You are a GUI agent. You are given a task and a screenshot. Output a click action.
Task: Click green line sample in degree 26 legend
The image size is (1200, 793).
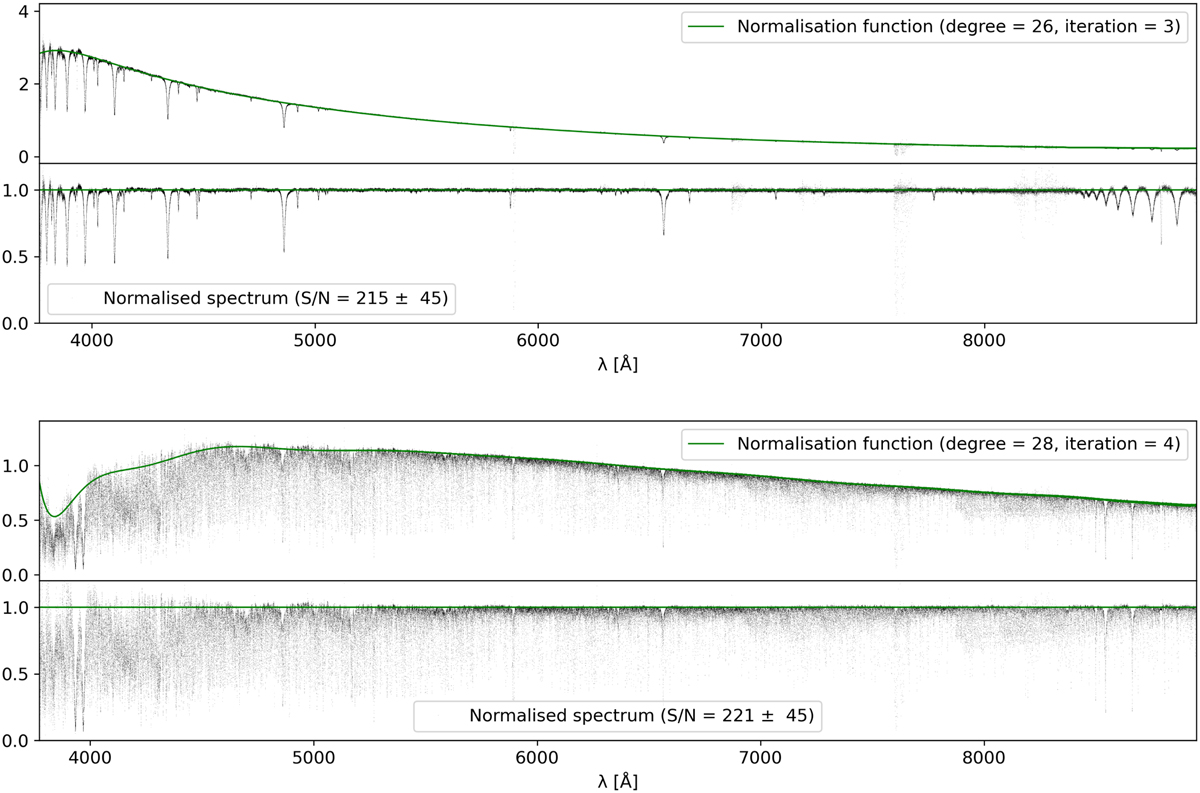(x=707, y=26)
